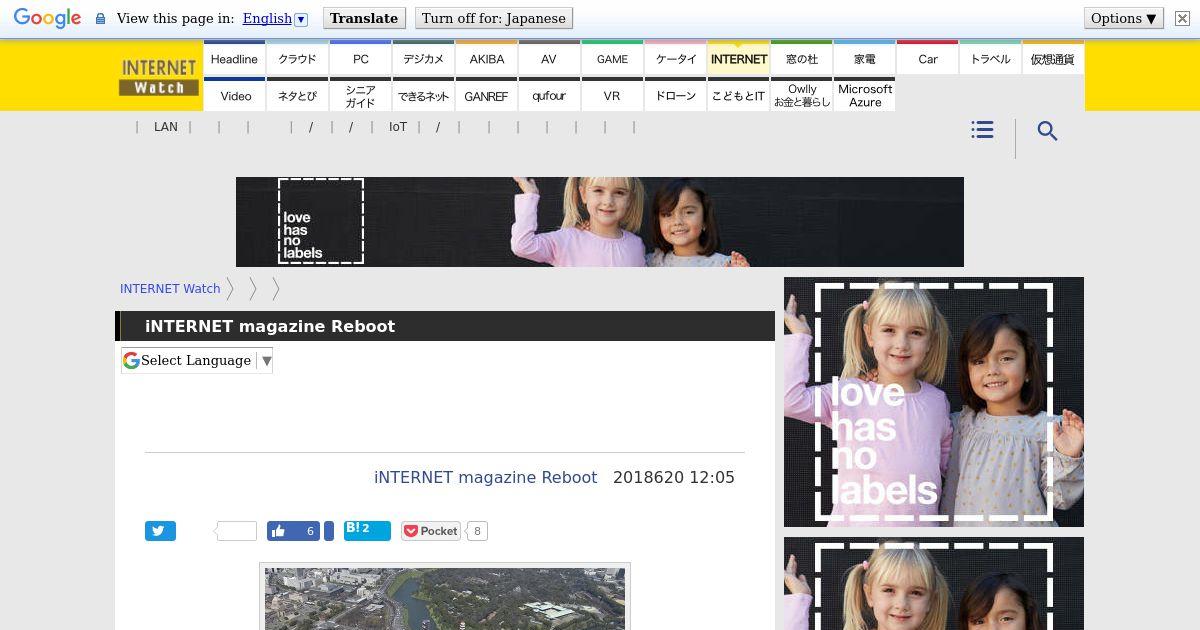Open the 窓の杜 tab
The image size is (1200, 630).
click(801, 59)
